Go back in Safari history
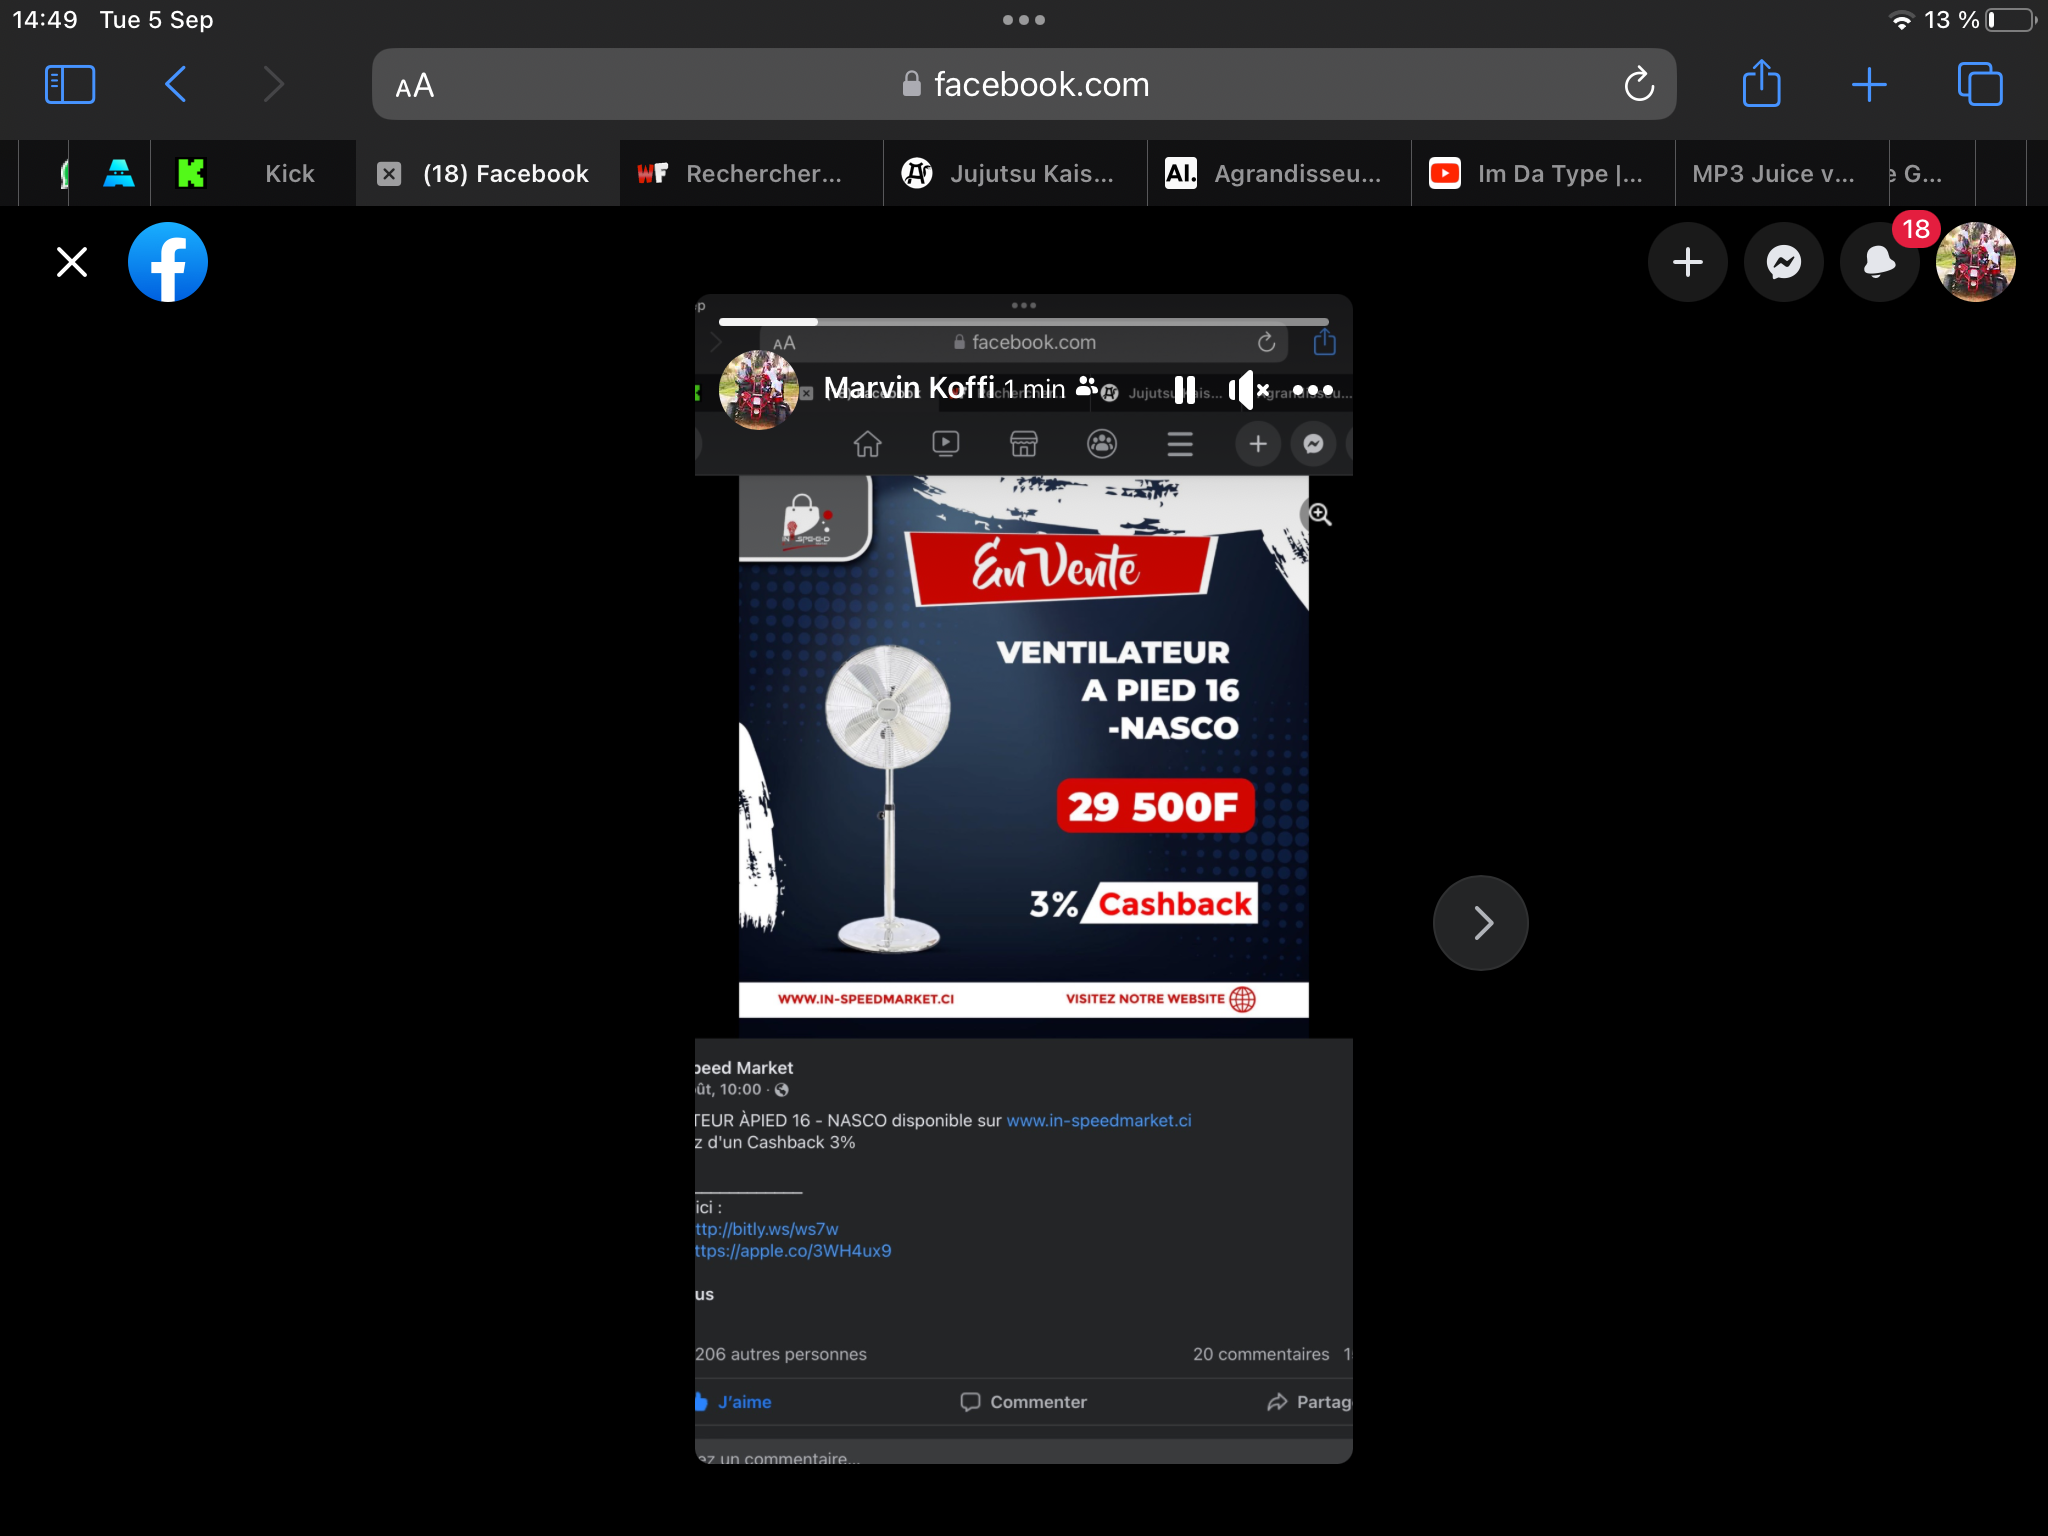 point(175,84)
